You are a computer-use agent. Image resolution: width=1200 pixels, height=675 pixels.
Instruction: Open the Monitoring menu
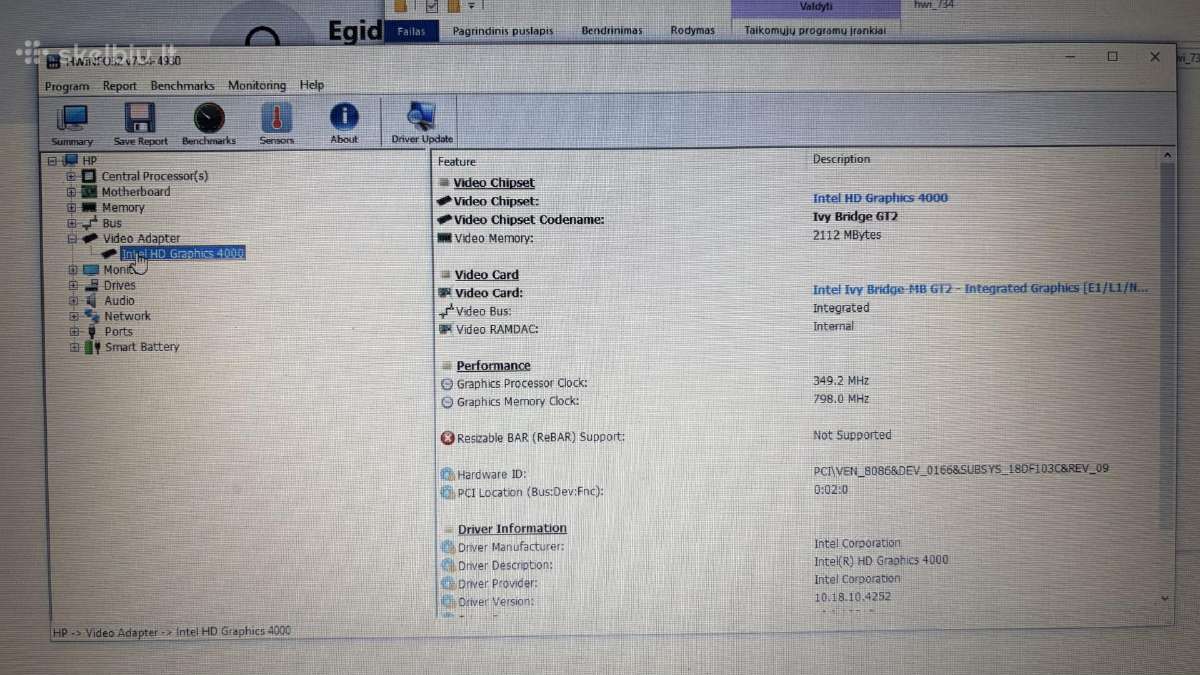click(257, 86)
